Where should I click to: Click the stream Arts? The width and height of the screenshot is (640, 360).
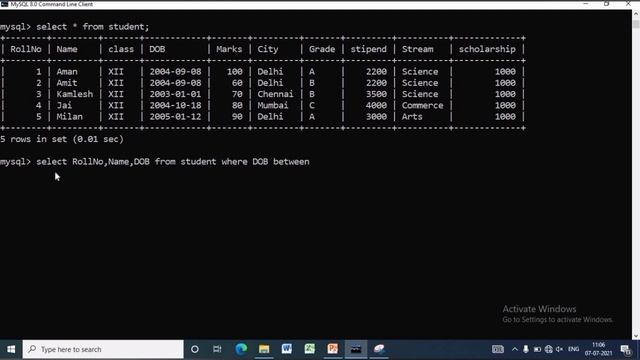[412, 117]
